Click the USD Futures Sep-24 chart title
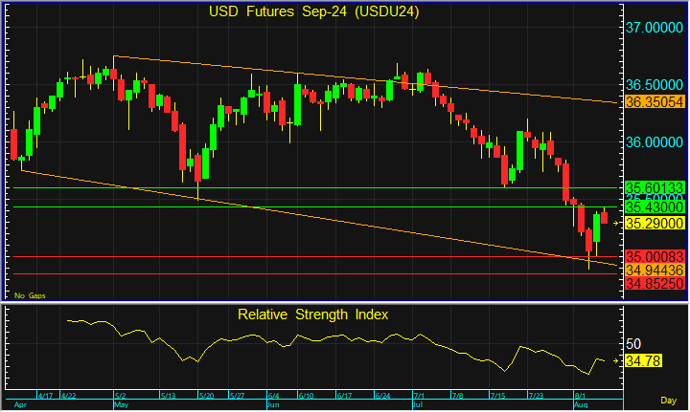This screenshot has width=690, height=412. tap(315, 12)
